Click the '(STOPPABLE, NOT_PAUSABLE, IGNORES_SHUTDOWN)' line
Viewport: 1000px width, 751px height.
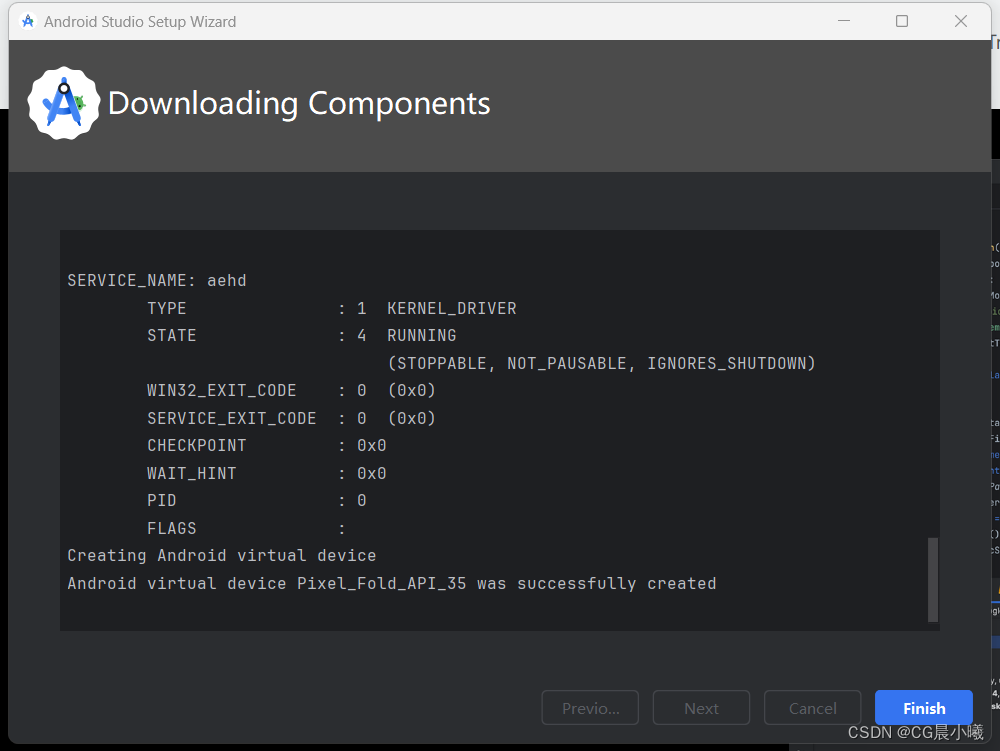pyautogui.click(x=601, y=363)
